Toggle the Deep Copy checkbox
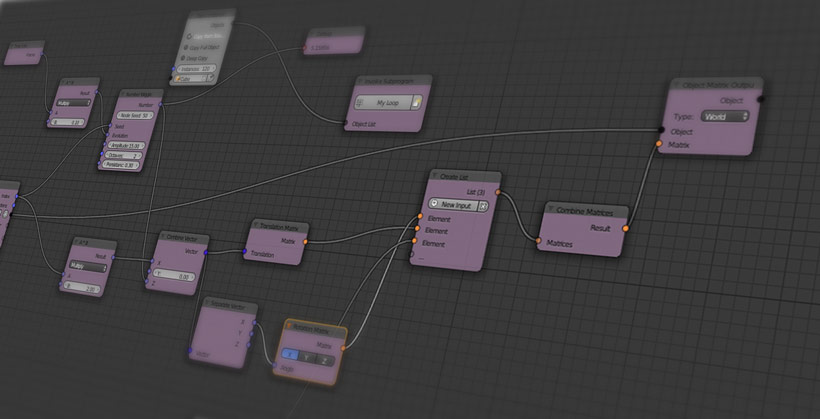This screenshot has width=820, height=419. tap(195, 58)
